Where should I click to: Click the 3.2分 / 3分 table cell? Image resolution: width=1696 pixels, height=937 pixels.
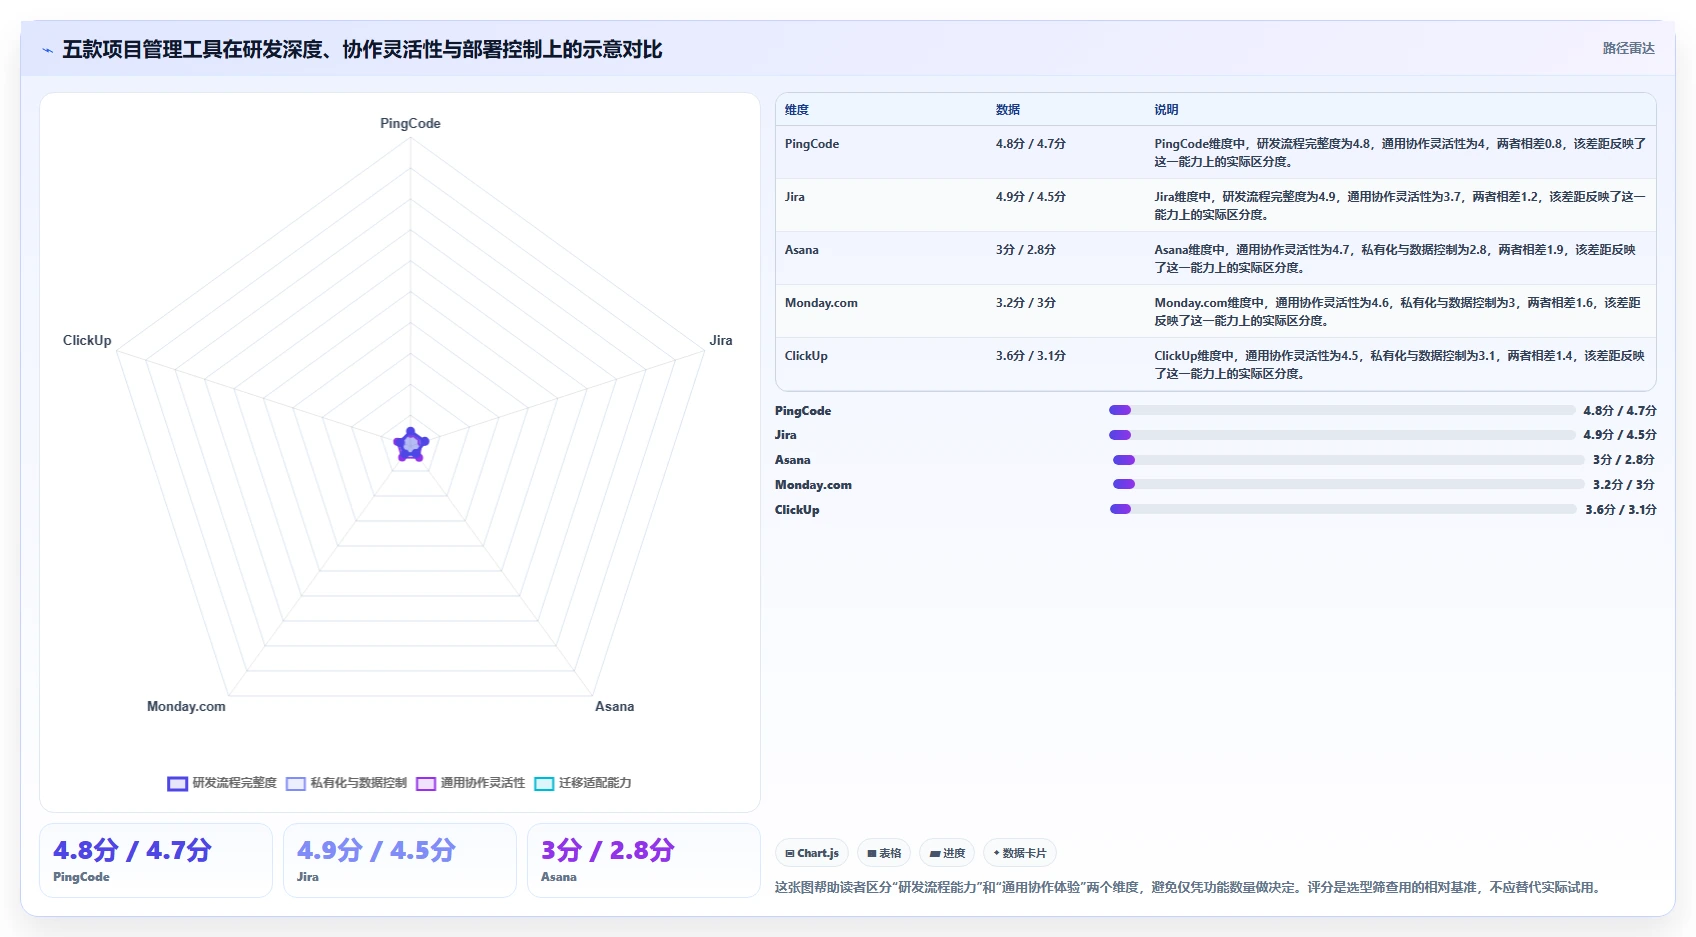point(1026,303)
